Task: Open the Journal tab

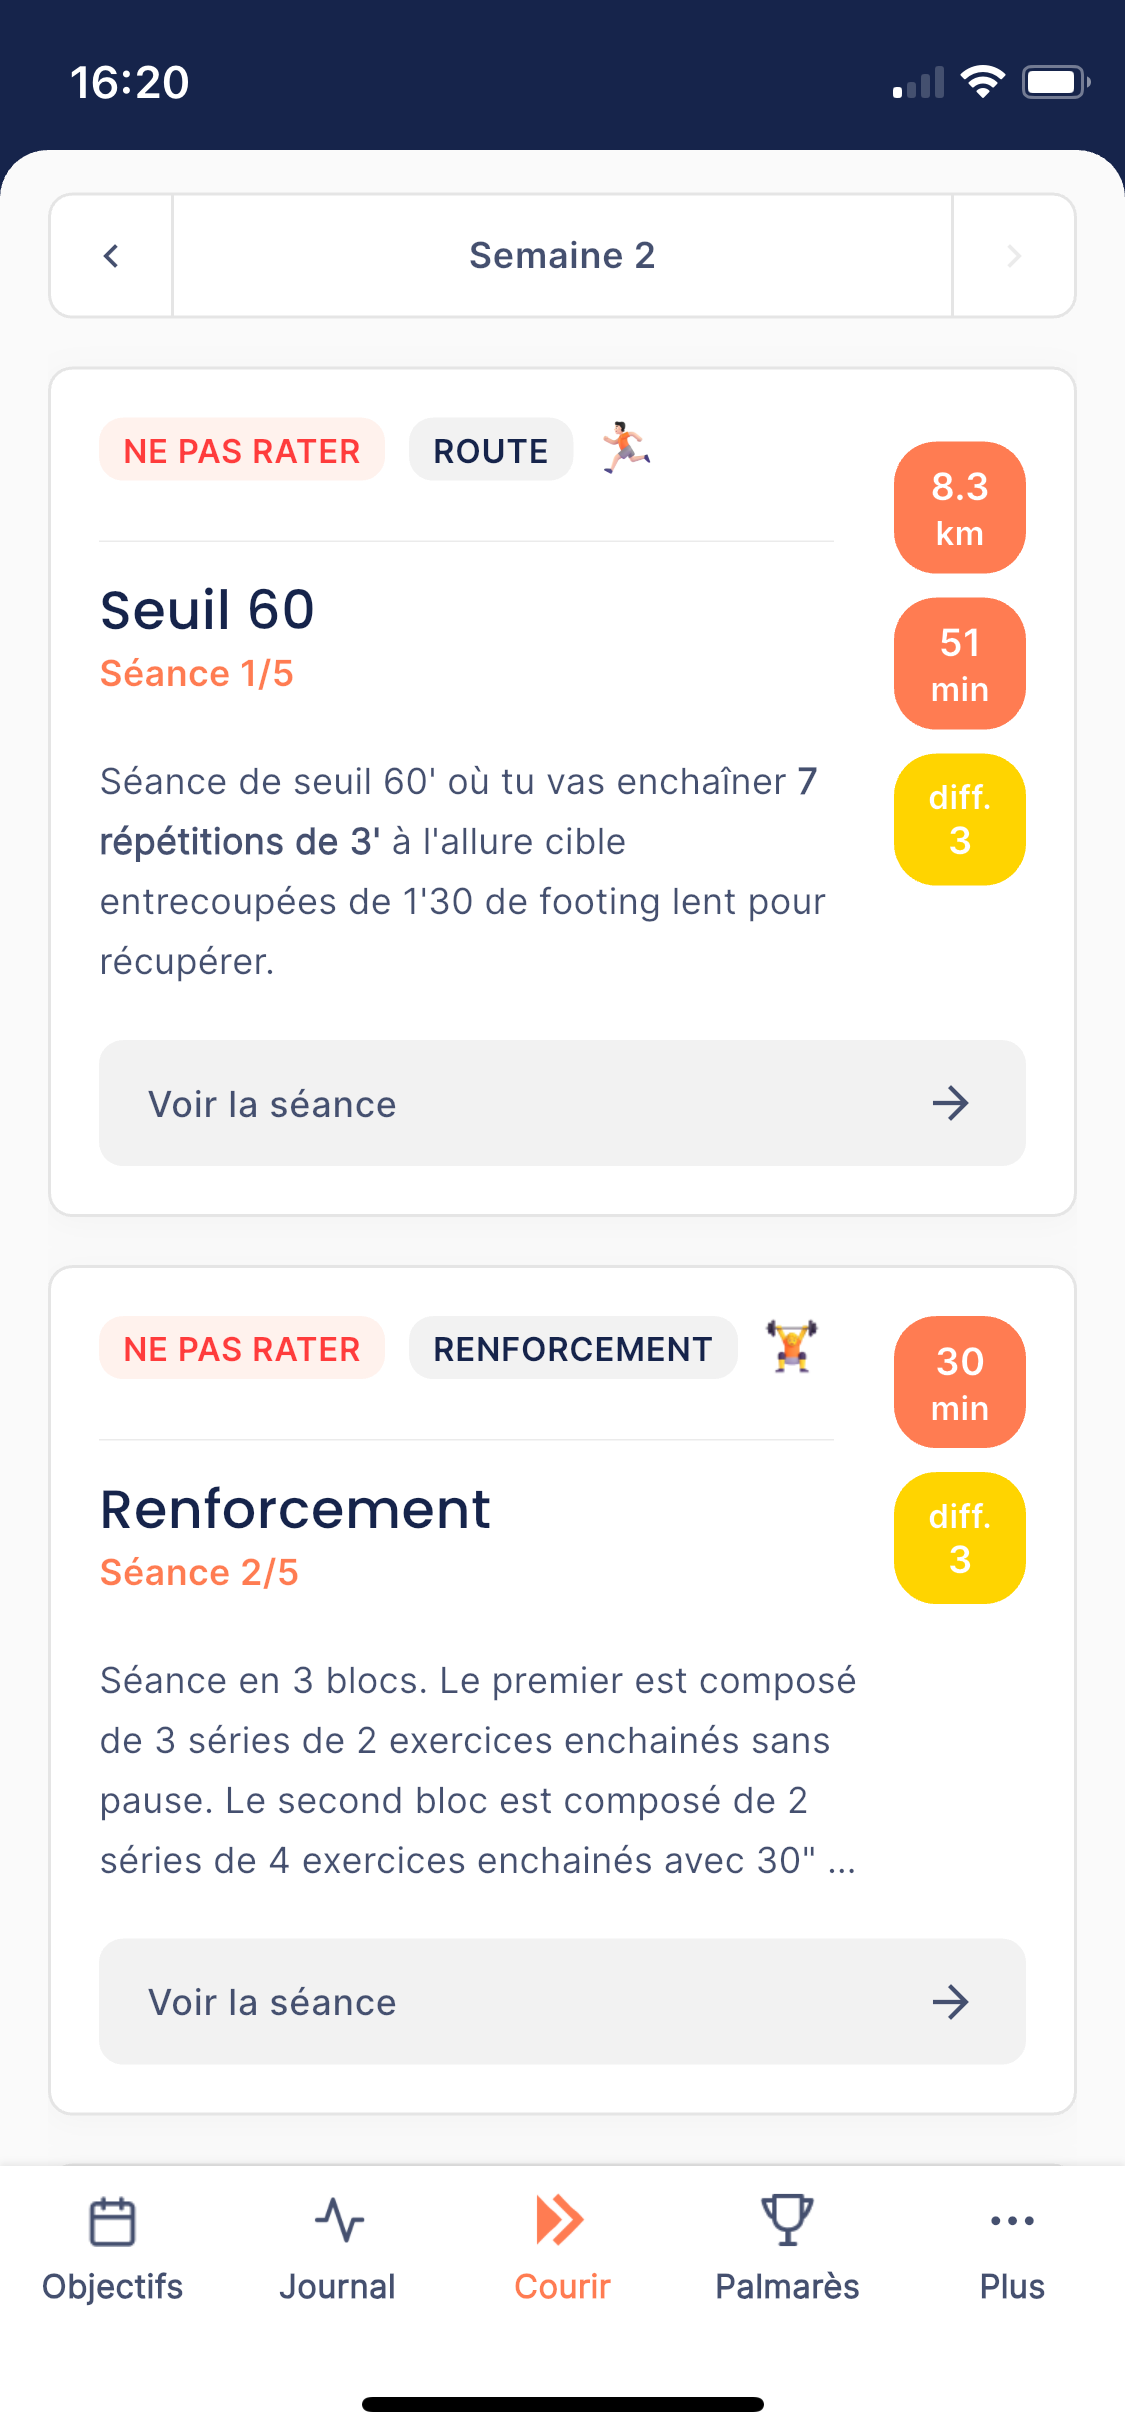Action: click(337, 2244)
